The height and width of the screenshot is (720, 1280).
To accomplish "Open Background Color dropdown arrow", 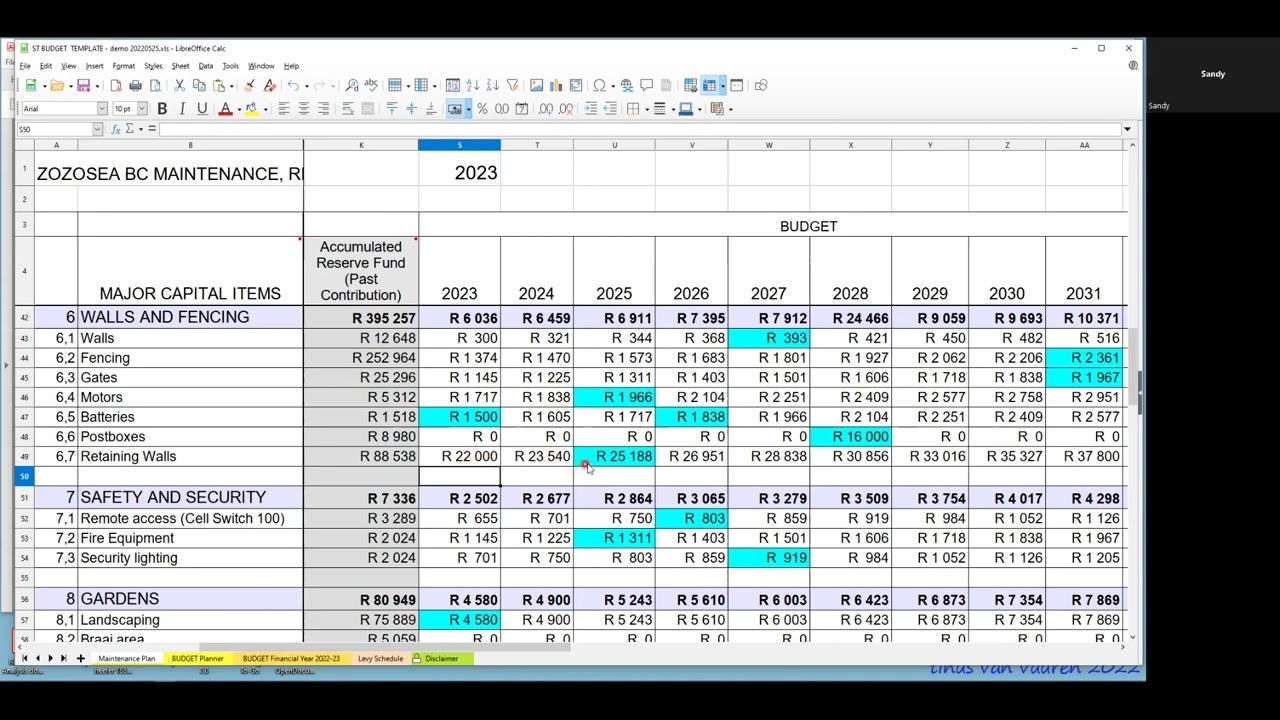I will click(266, 109).
